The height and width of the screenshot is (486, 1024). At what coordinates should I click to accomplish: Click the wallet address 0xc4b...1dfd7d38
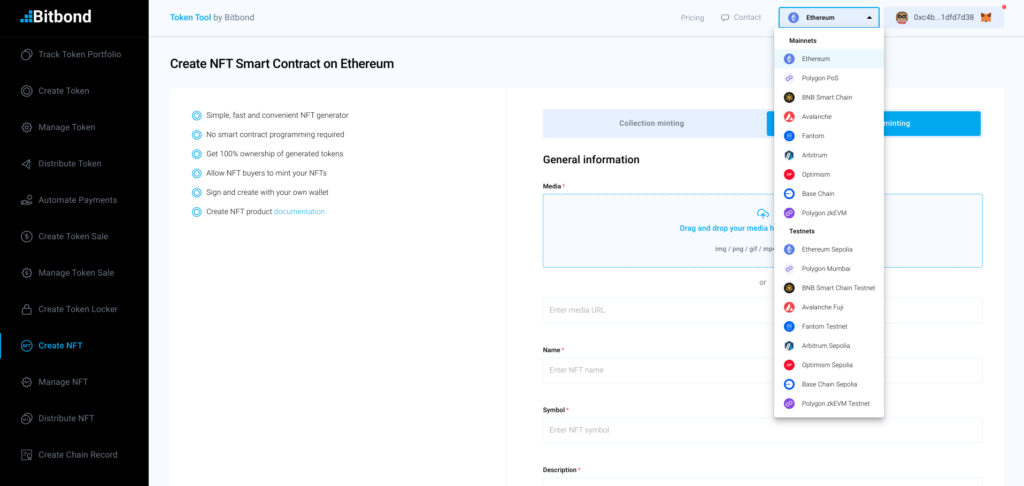pos(944,18)
